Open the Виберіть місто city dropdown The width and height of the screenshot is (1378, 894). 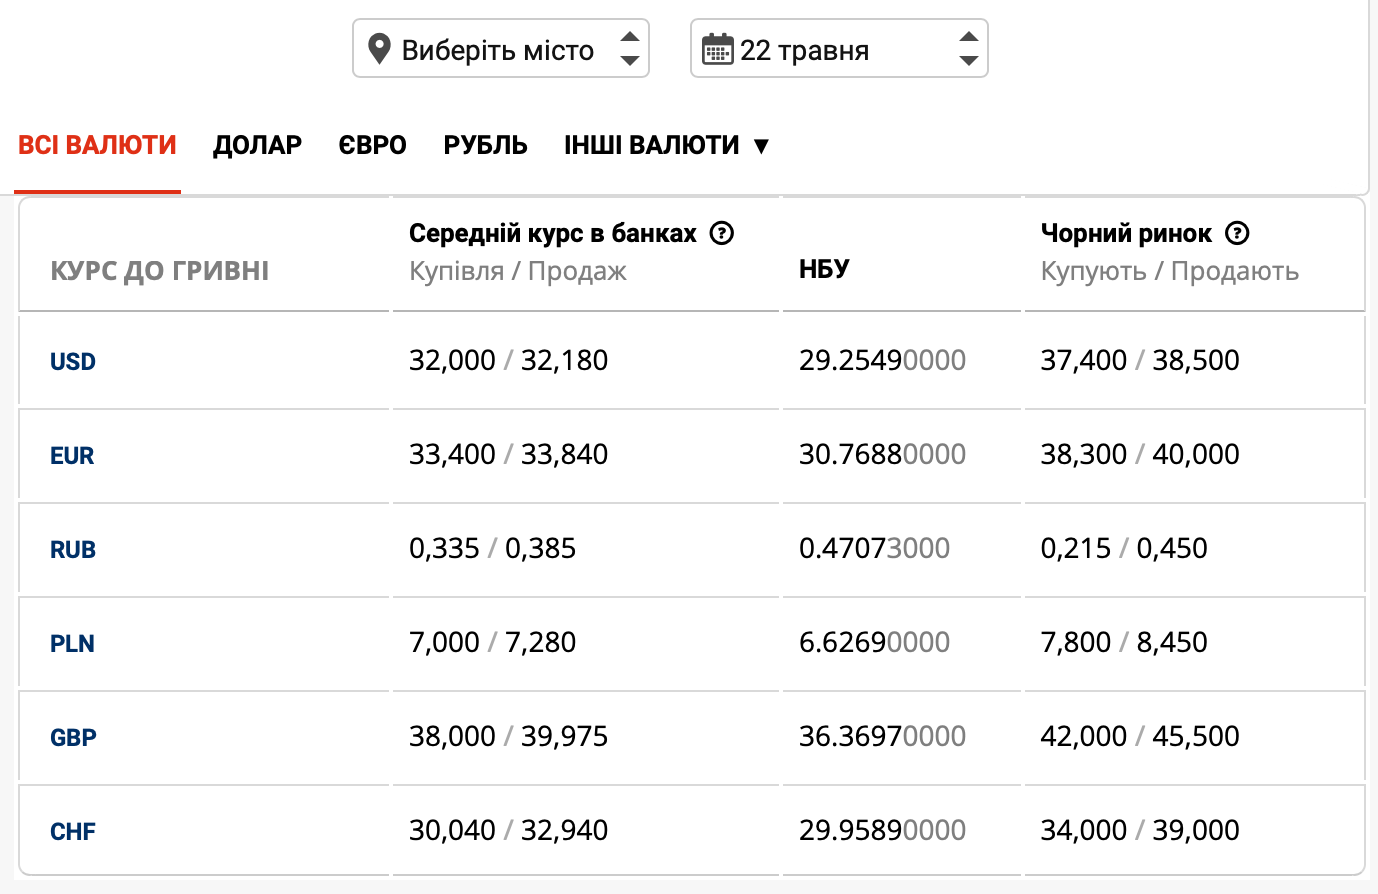tap(500, 49)
